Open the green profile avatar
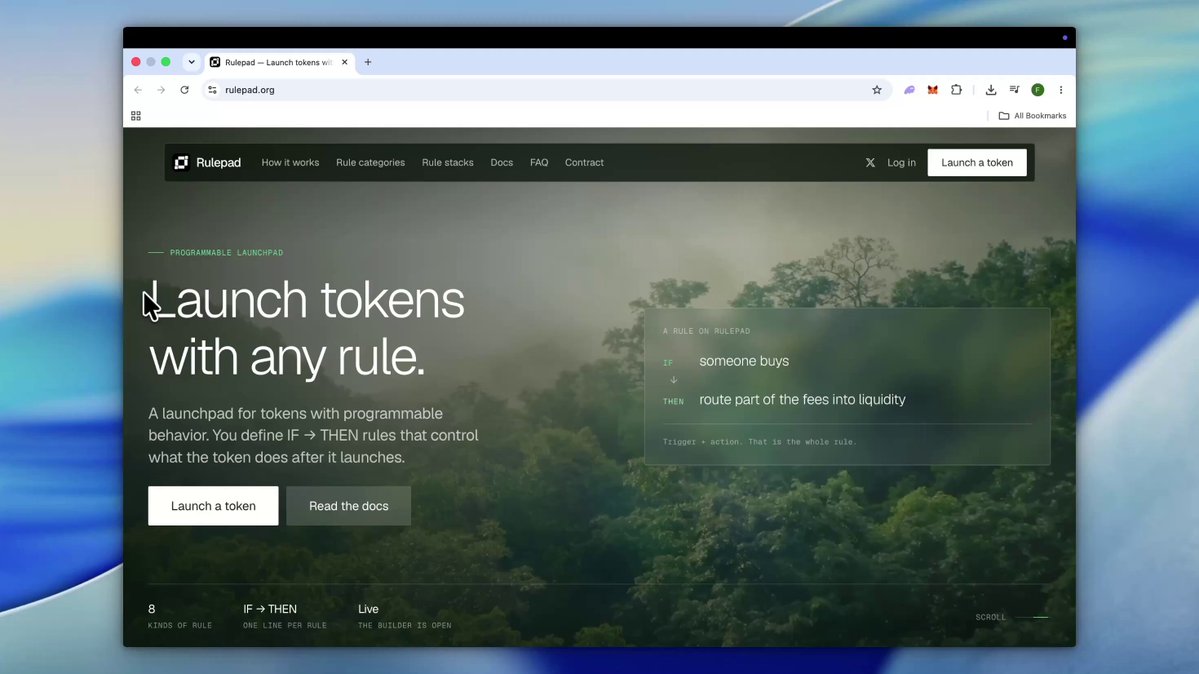Viewport: 1199px width, 674px height. click(x=1038, y=90)
